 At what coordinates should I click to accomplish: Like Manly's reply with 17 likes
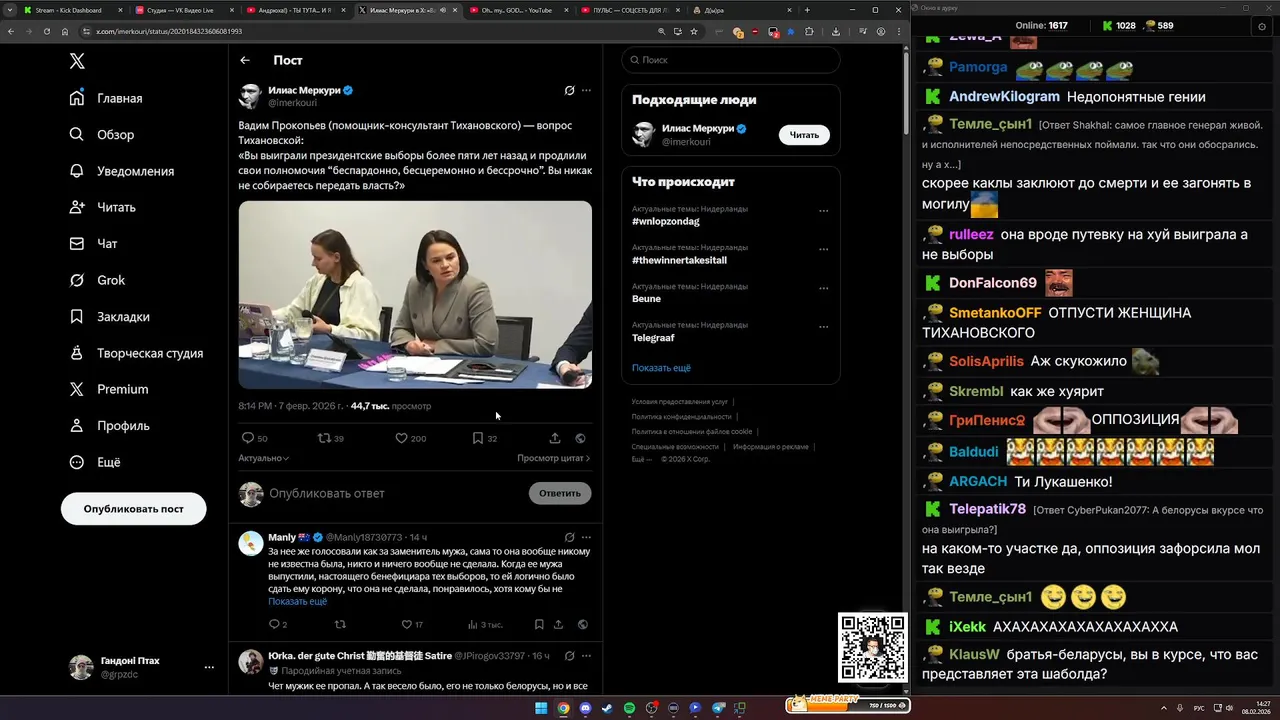[x=407, y=624]
